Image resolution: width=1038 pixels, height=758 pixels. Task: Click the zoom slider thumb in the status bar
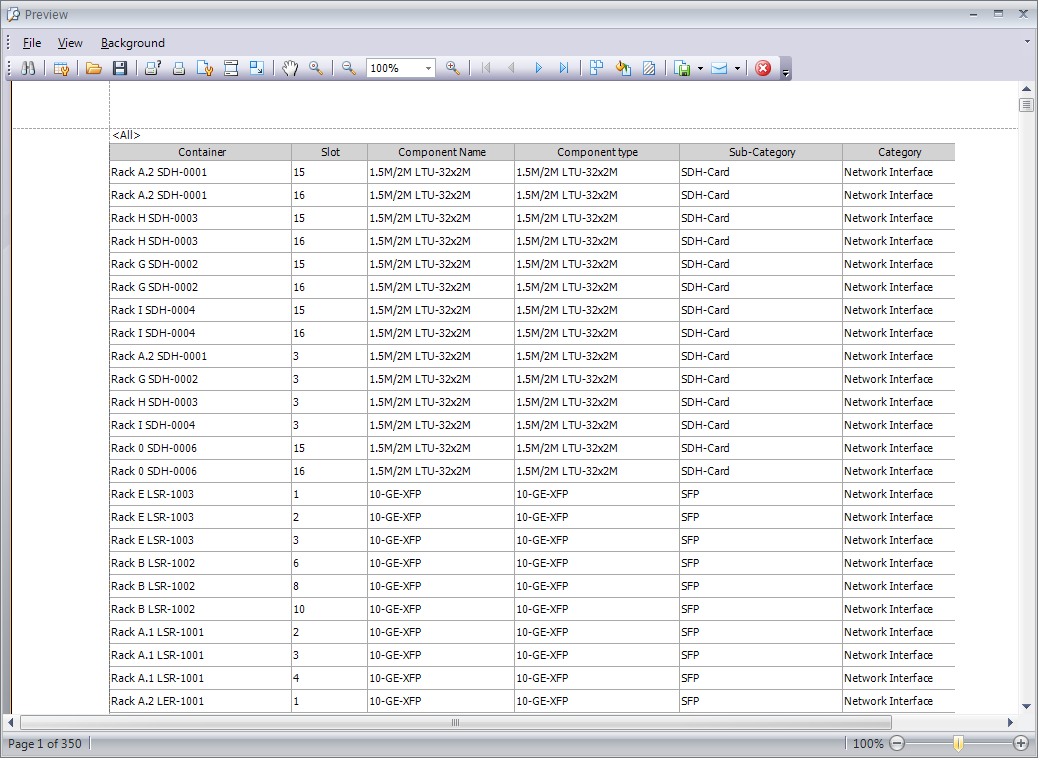pos(959,743)
